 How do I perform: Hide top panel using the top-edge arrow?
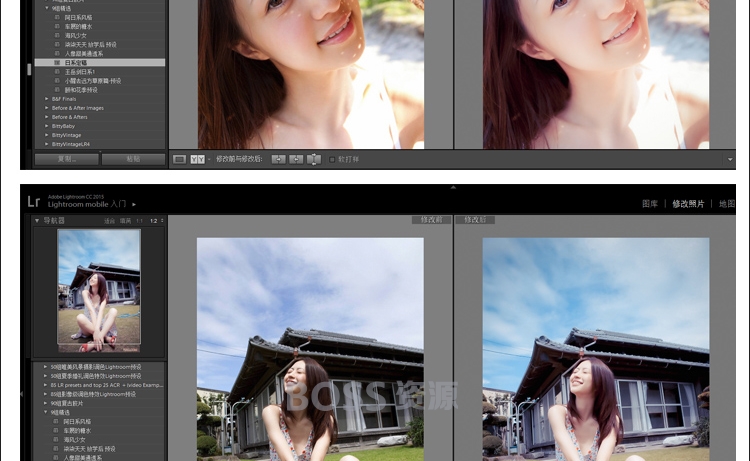(453, 187)
